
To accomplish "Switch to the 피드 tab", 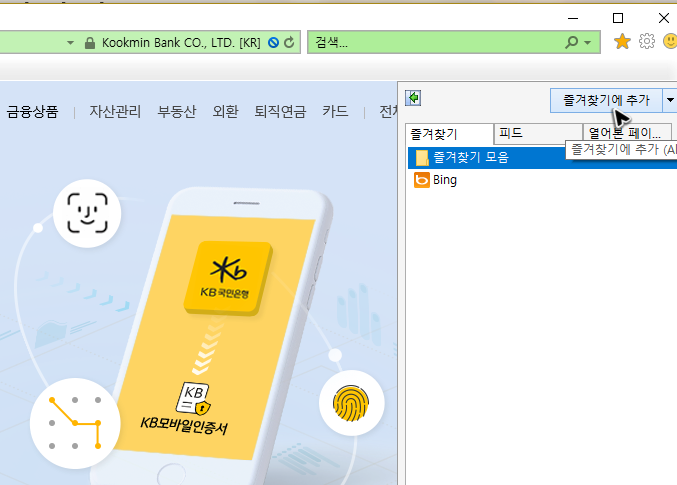I will 538,133.
